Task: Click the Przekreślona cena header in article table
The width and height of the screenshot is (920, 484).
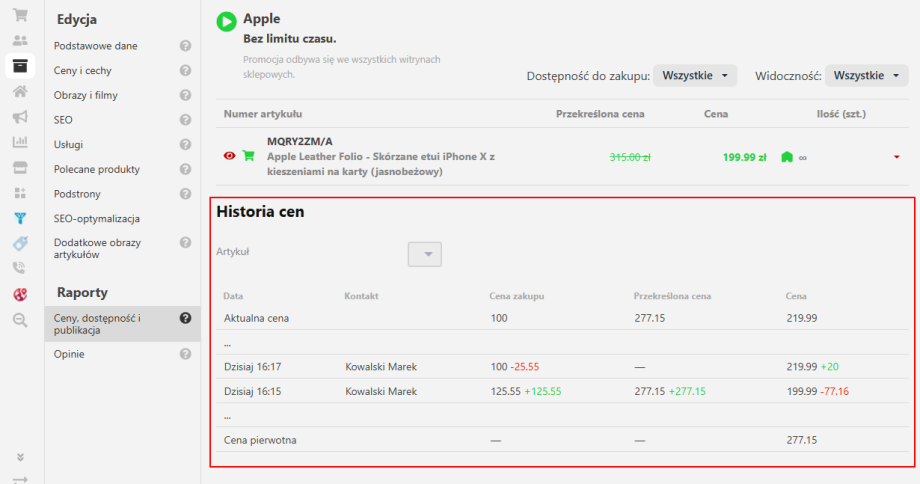Action: tap(600, 114)
